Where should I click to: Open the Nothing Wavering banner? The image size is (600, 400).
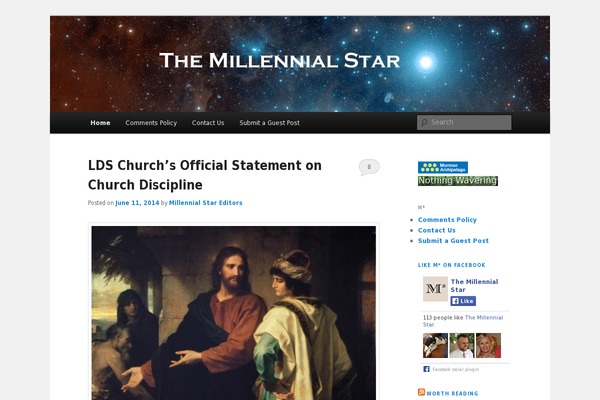pyautogui.click(x=458, y=181)
